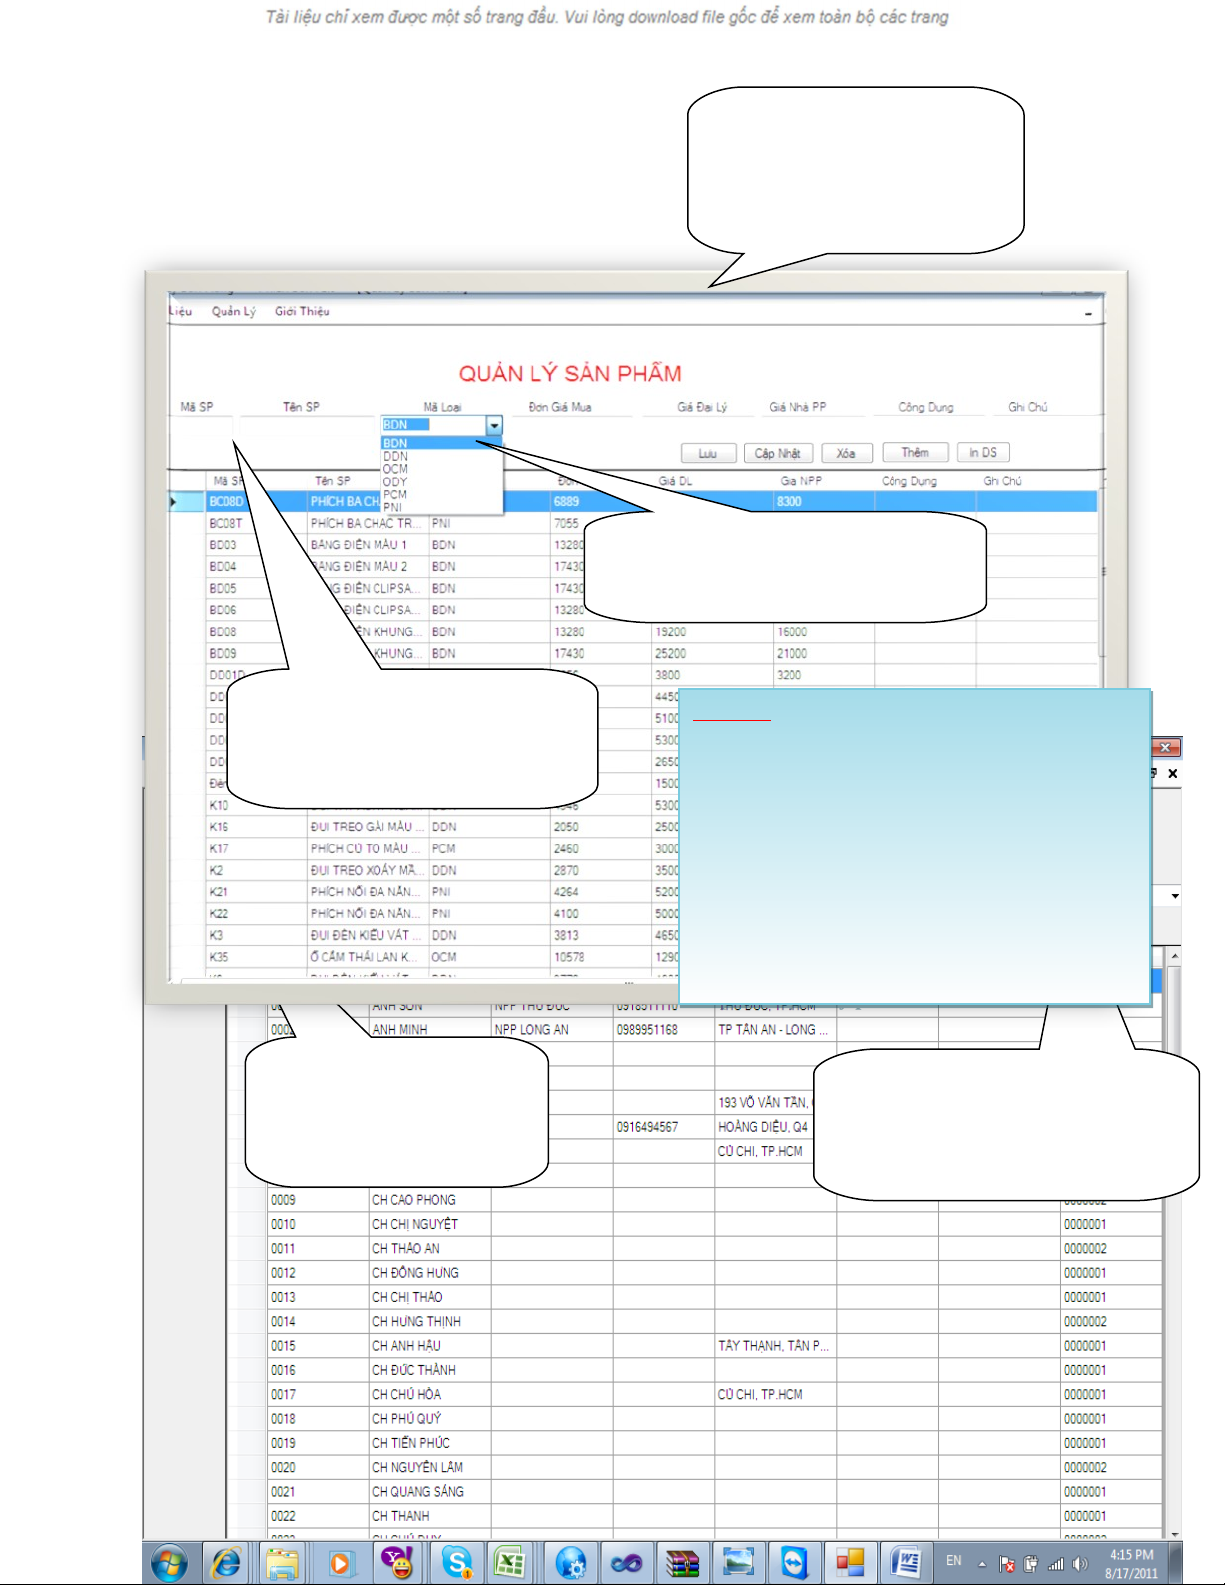Click the Xóa button
The image size is (1225, 1585).
[846, 453]
